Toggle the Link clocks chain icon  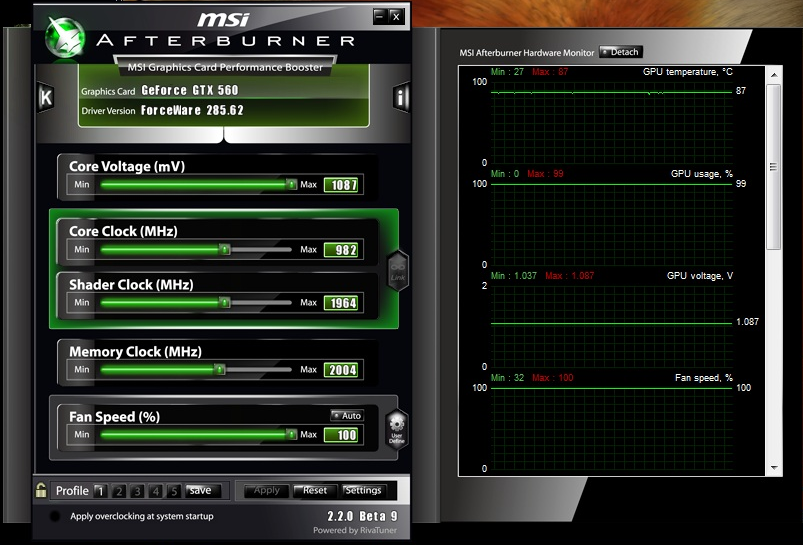pyautogui.click(x=397, y=271)
